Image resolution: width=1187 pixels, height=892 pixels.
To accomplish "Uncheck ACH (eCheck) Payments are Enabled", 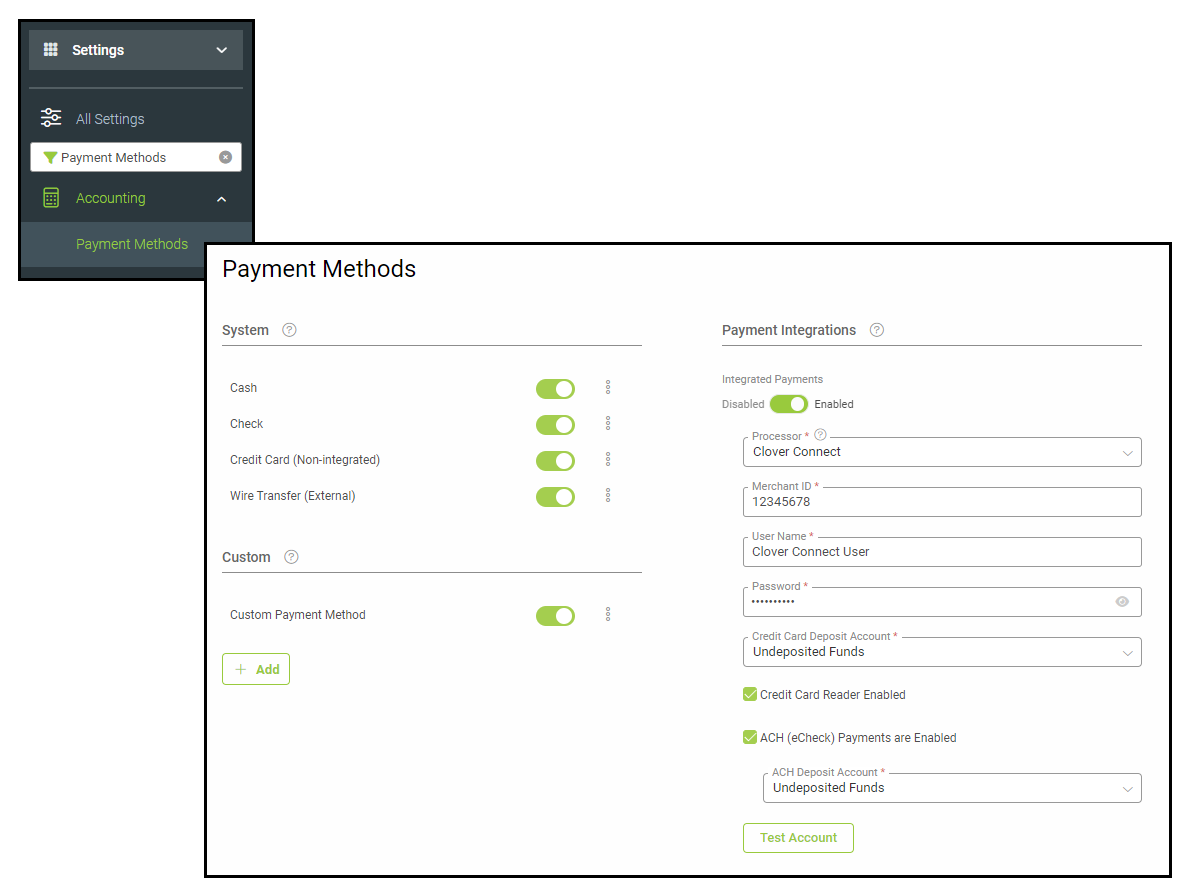I will point(750,737).
